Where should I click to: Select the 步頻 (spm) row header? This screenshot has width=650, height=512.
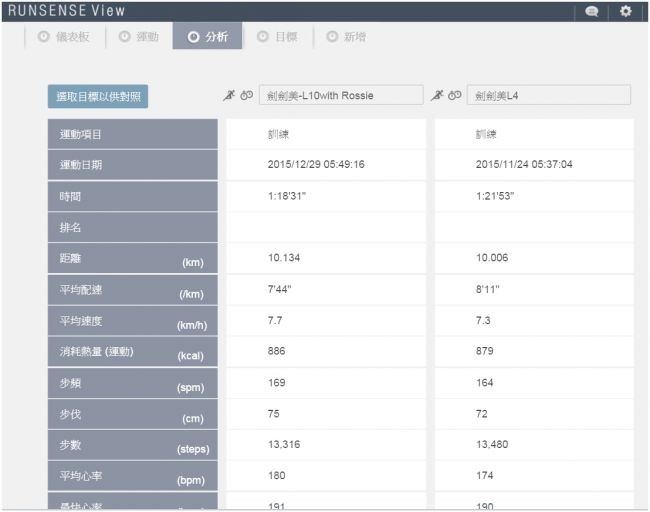pos(133,383)
